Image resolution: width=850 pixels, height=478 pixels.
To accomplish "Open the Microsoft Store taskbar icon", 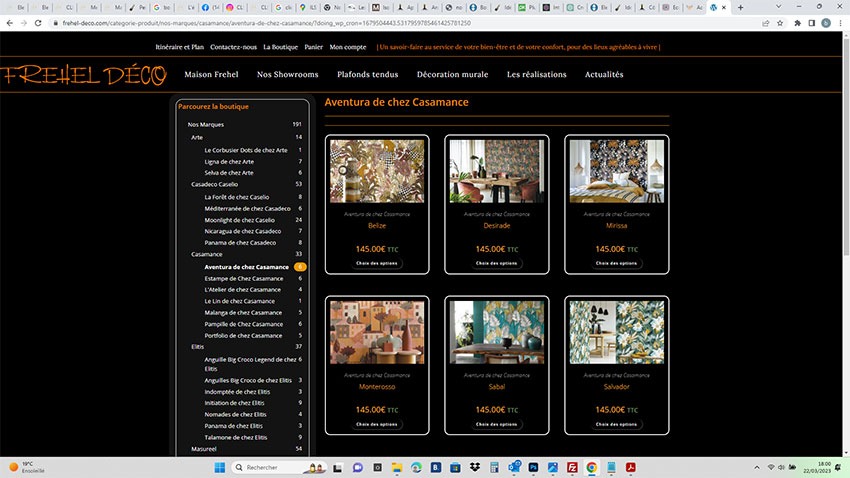I will click(455, 467).
